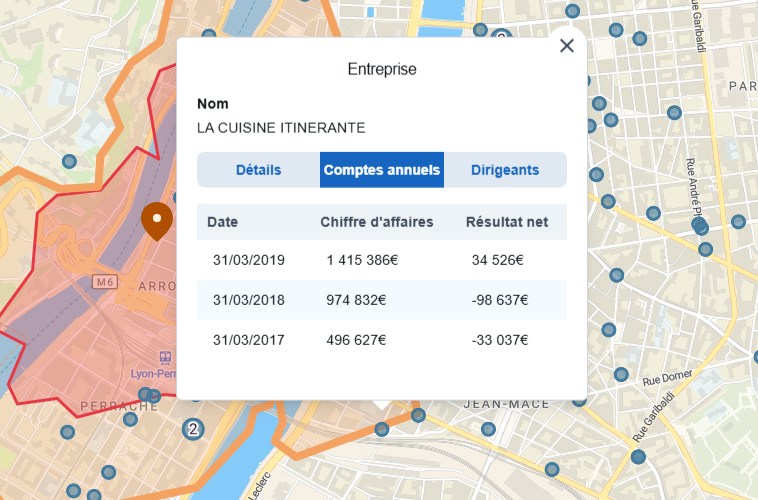The height and width of the screenshot is (500, 758).
Task: Open the Dirigeants tab
Action: coord(505,170)
